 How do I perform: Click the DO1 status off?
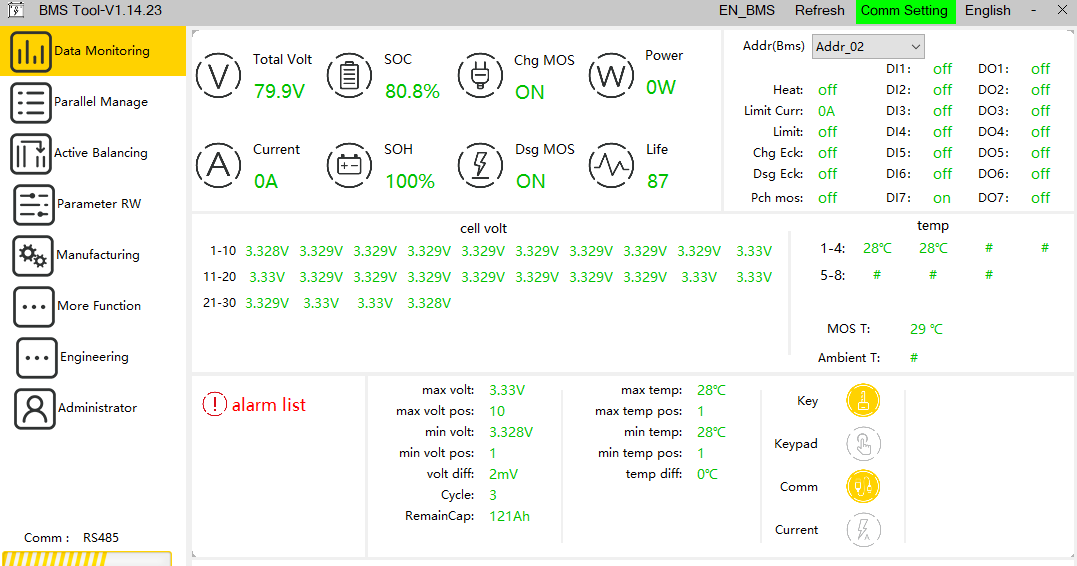coord(1040,69)
